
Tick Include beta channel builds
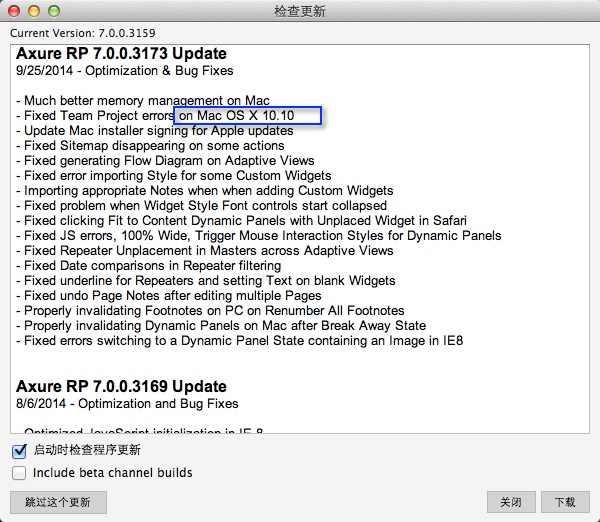click(x=19, y=473)
